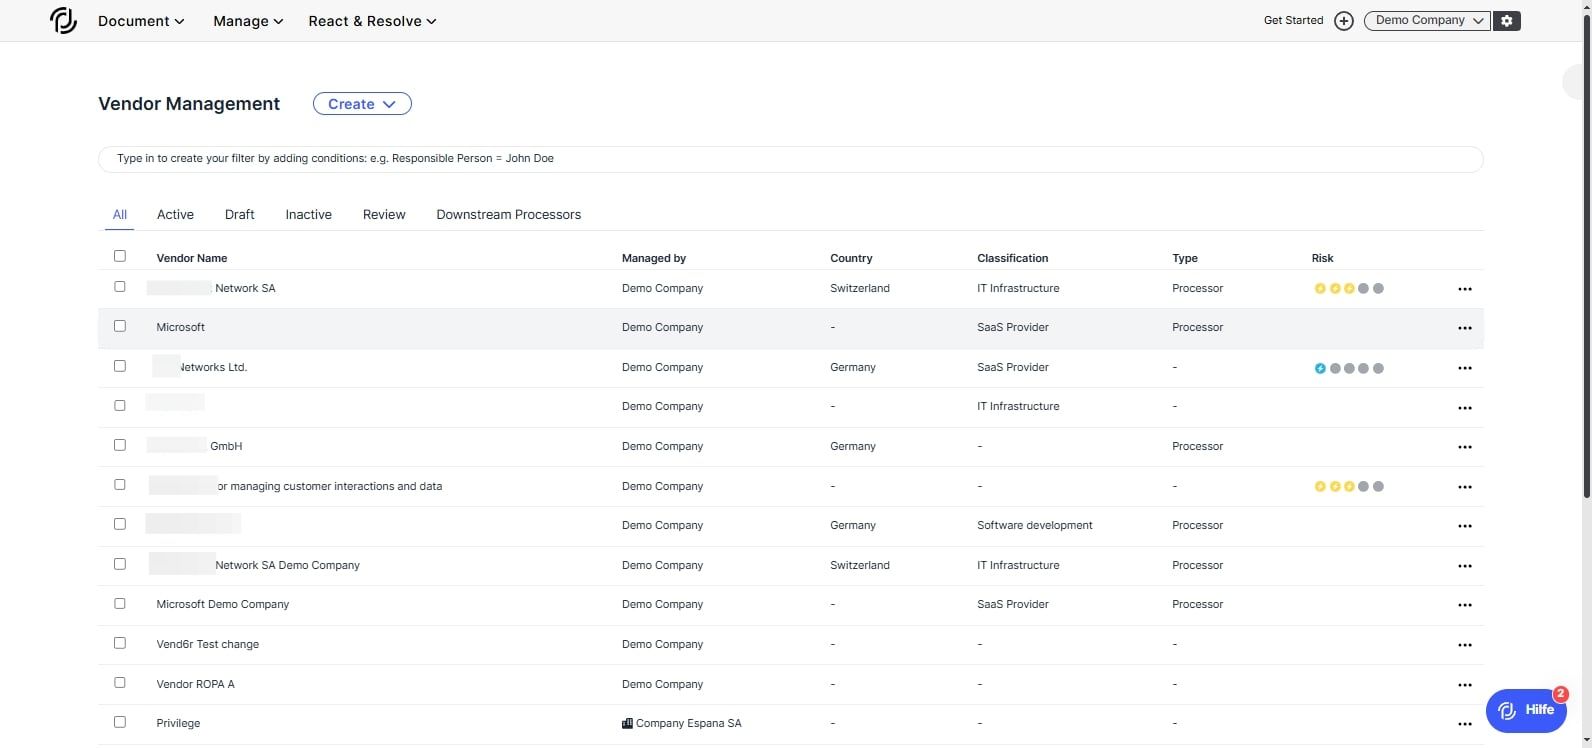Open three-dot menu for Network SA Demo Company row
Screen dimensions: 1592x748
(1465, 566)
